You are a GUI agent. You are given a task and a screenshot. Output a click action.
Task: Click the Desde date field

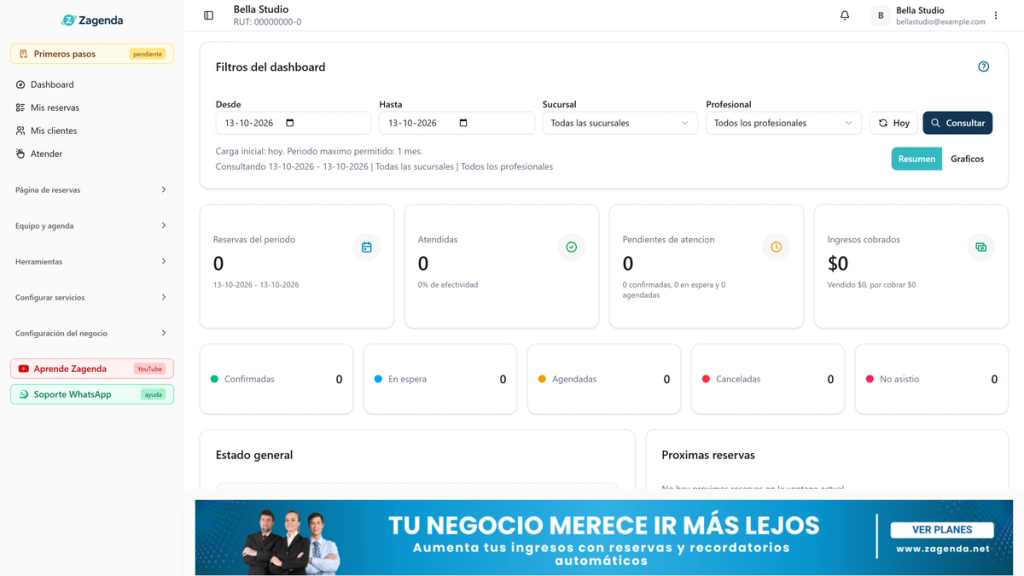click(293, 123)
